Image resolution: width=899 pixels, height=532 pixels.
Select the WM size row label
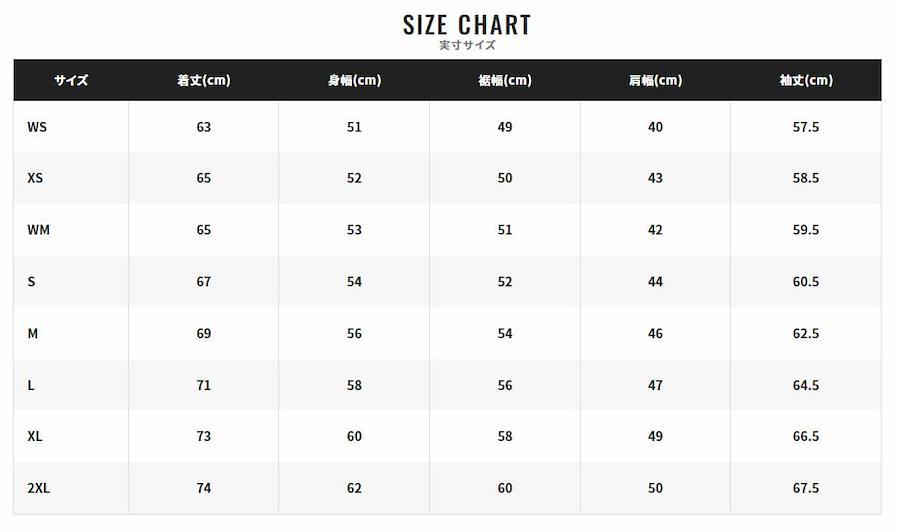tap(38, 230)
